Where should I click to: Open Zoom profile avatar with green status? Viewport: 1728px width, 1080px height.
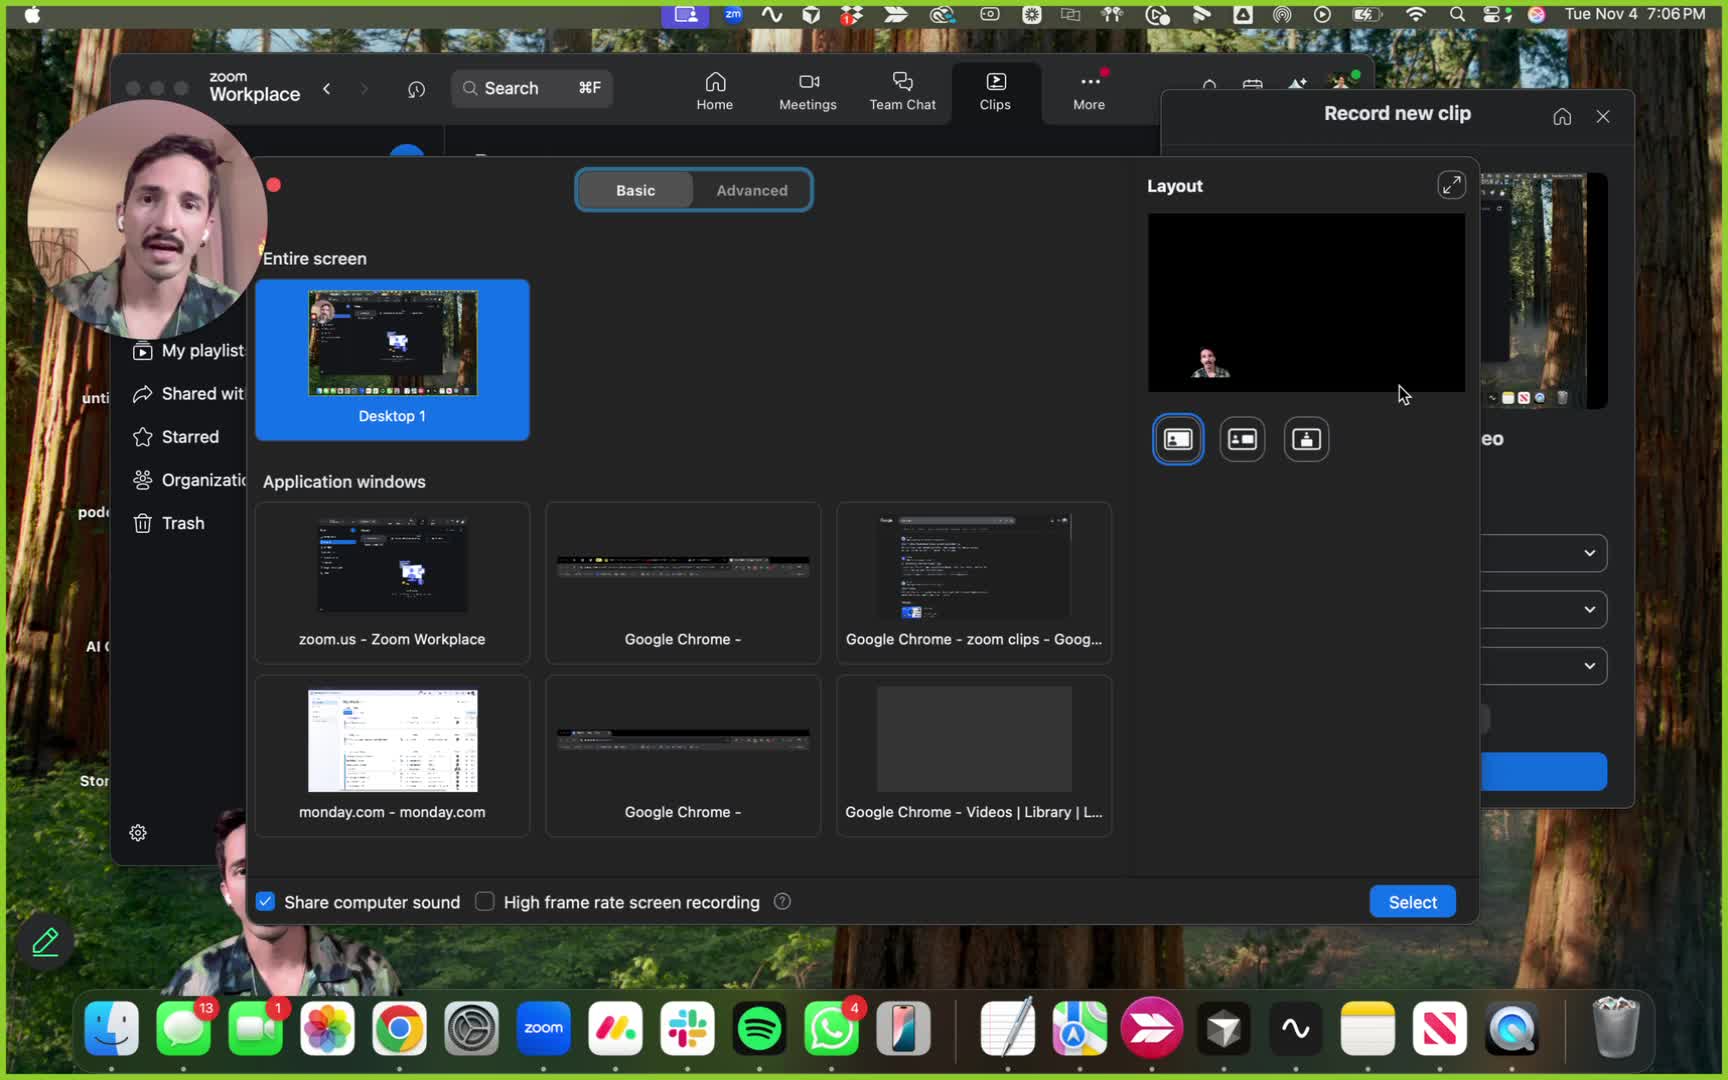pyautogui.click(x=1342, y=84)
